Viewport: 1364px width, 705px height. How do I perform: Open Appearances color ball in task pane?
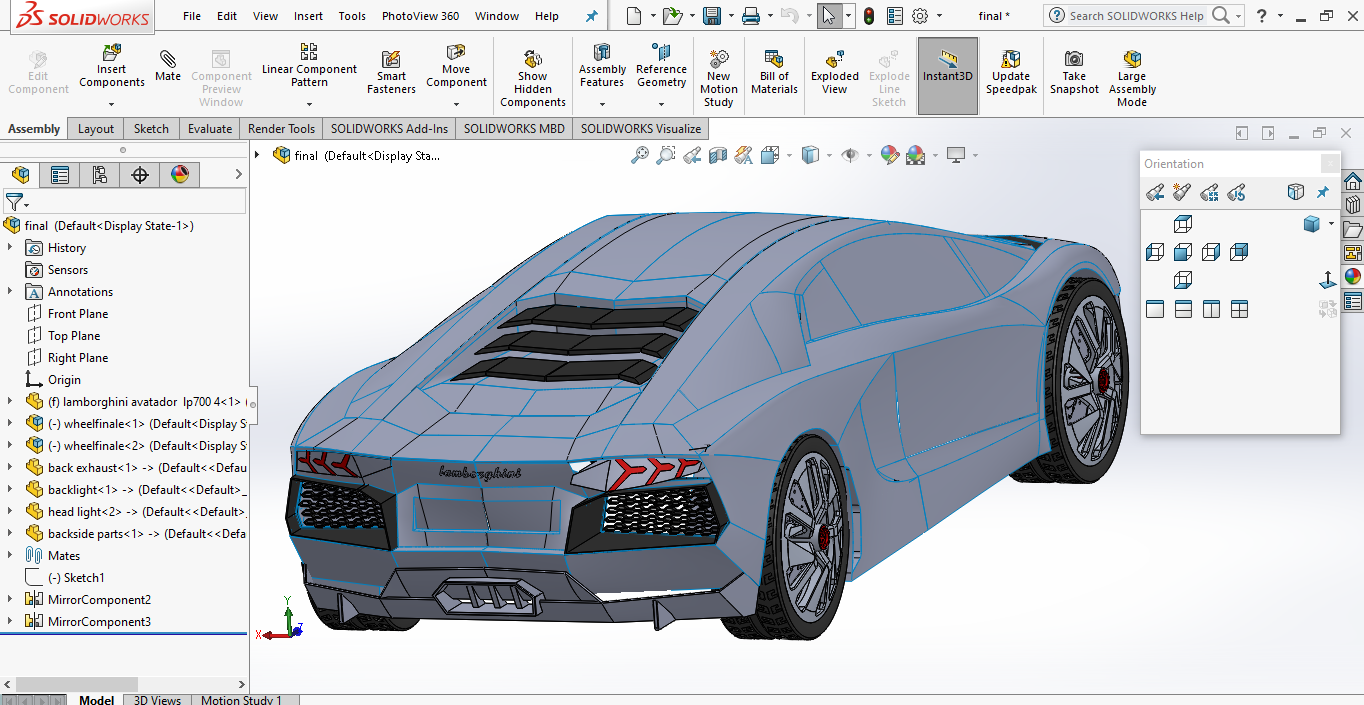(x=1353, y=277)
